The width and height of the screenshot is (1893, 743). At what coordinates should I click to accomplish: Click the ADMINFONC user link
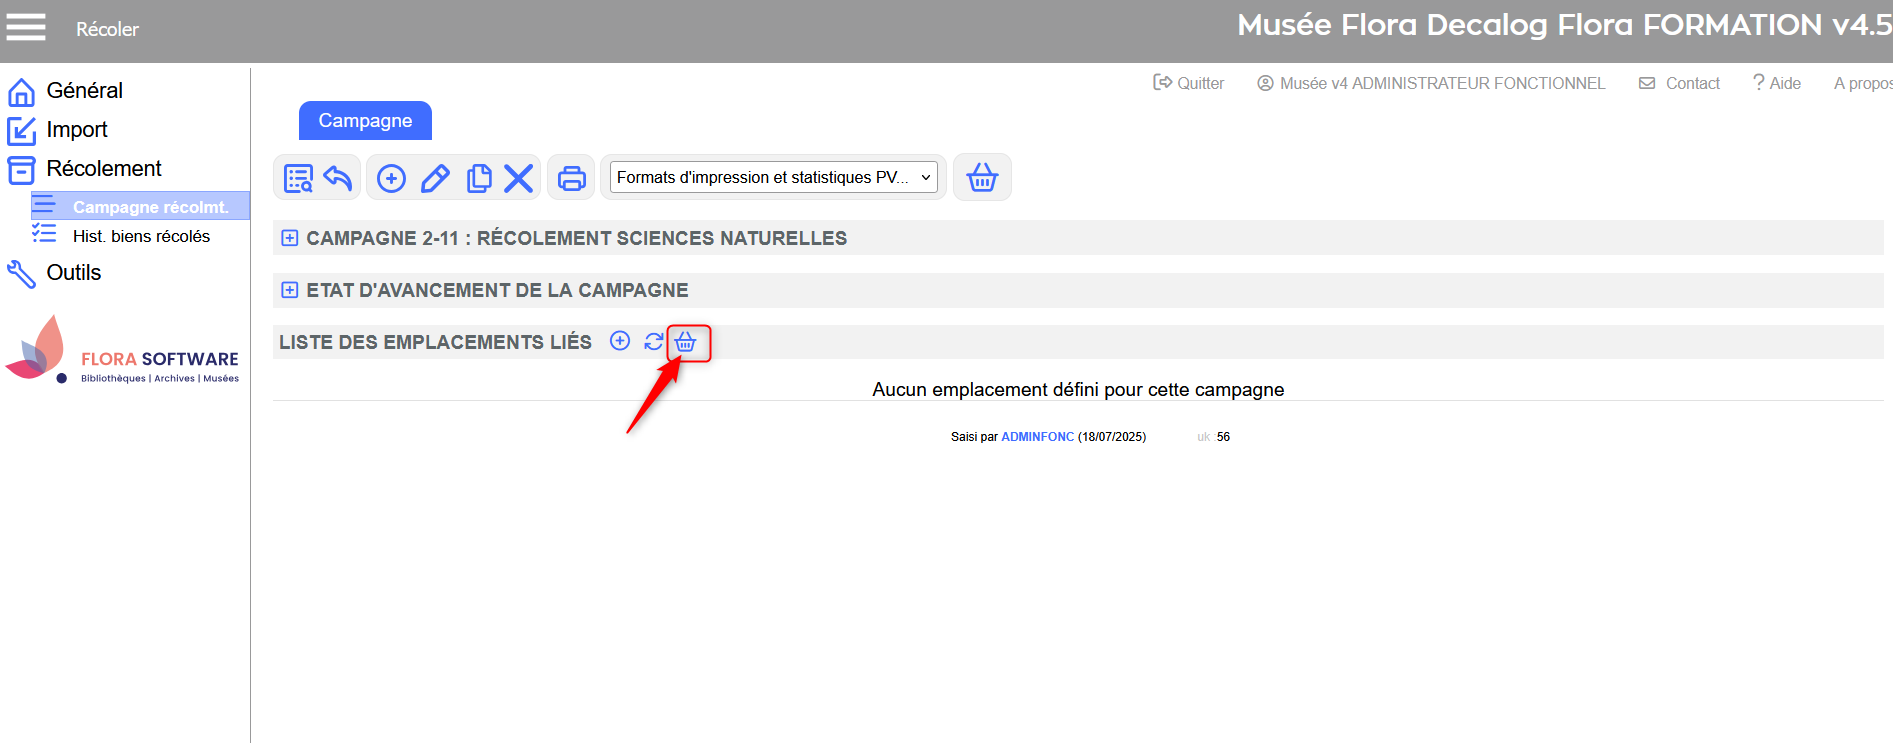tap(1037, 437)
